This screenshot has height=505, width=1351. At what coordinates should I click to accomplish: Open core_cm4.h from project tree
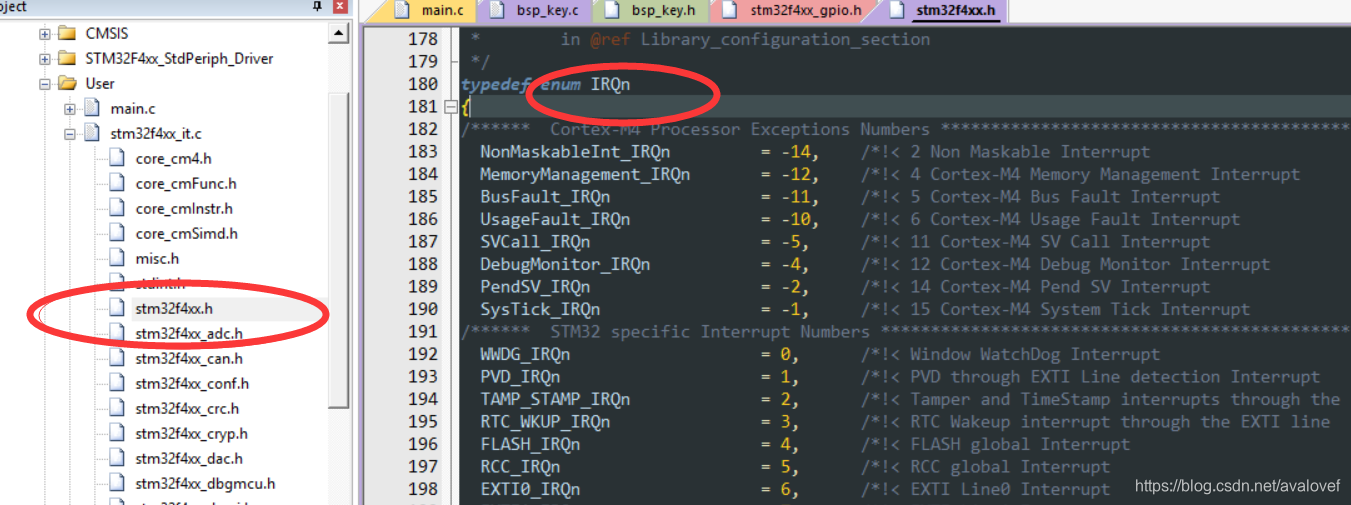pos(173,159)
